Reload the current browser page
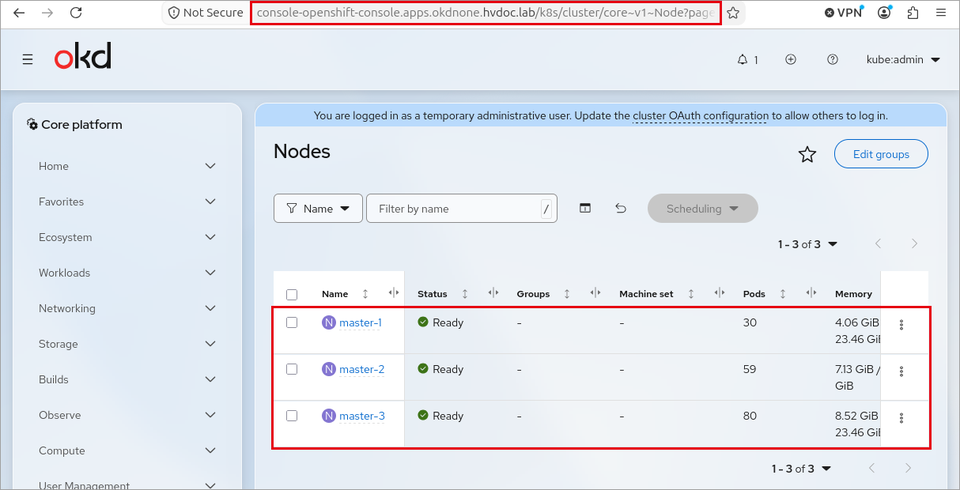 [x=76, y=12]
